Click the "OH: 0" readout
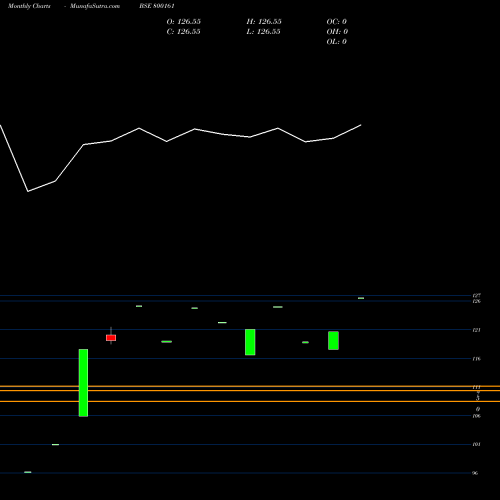This screenshot has width=500, height=500. click(337, 32)
